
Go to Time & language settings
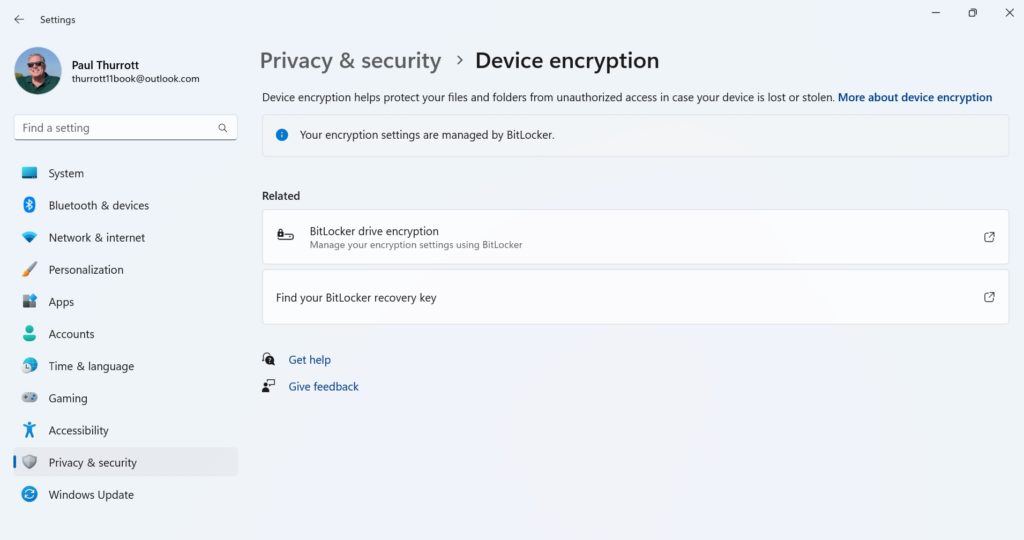91,366
